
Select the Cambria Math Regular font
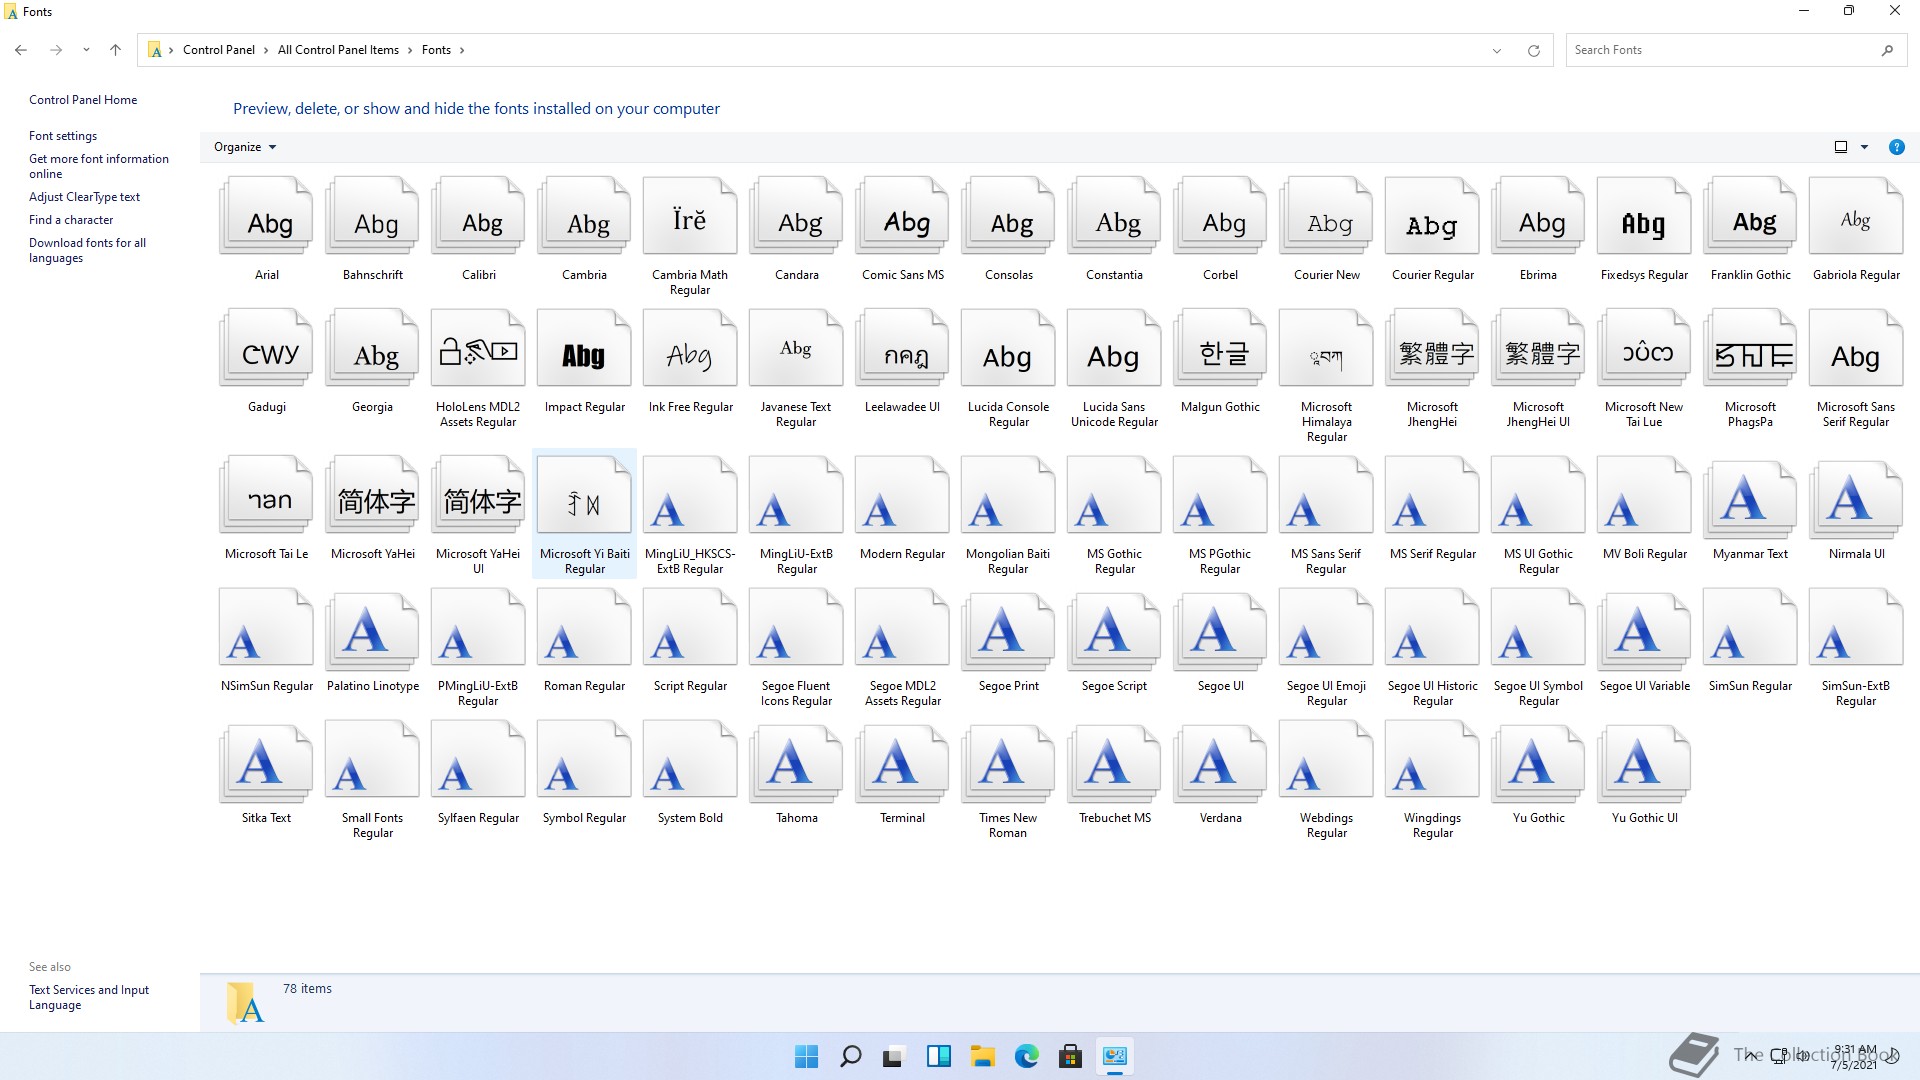point(690,217)
